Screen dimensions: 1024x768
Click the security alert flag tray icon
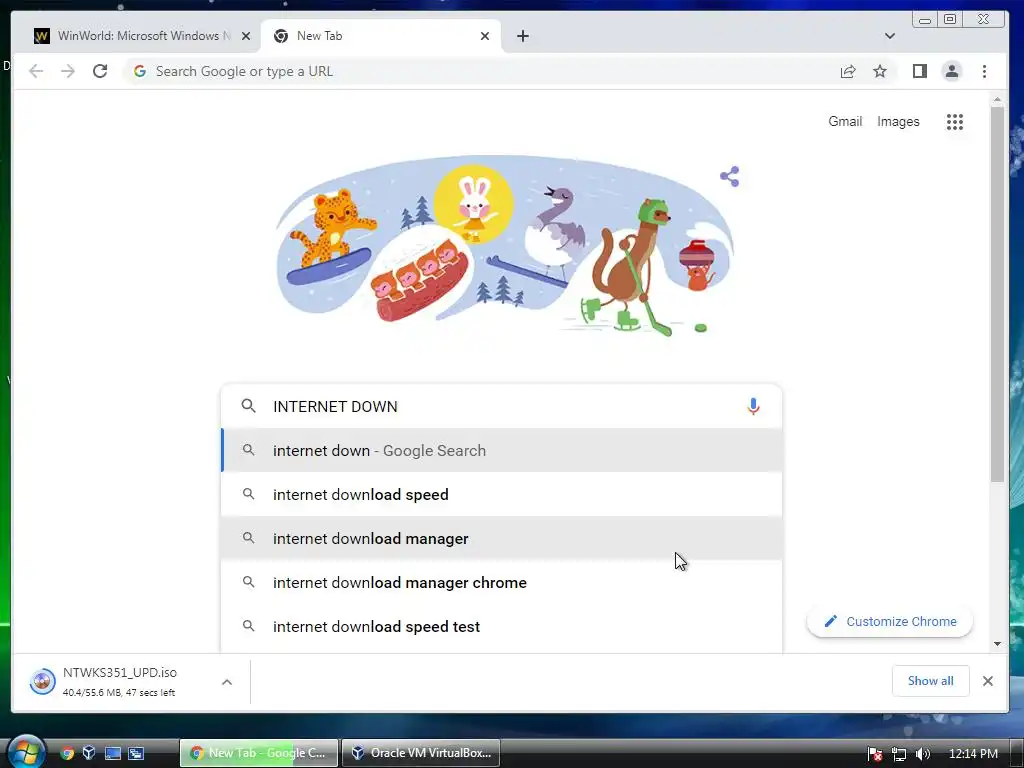[x=876, y=754]
